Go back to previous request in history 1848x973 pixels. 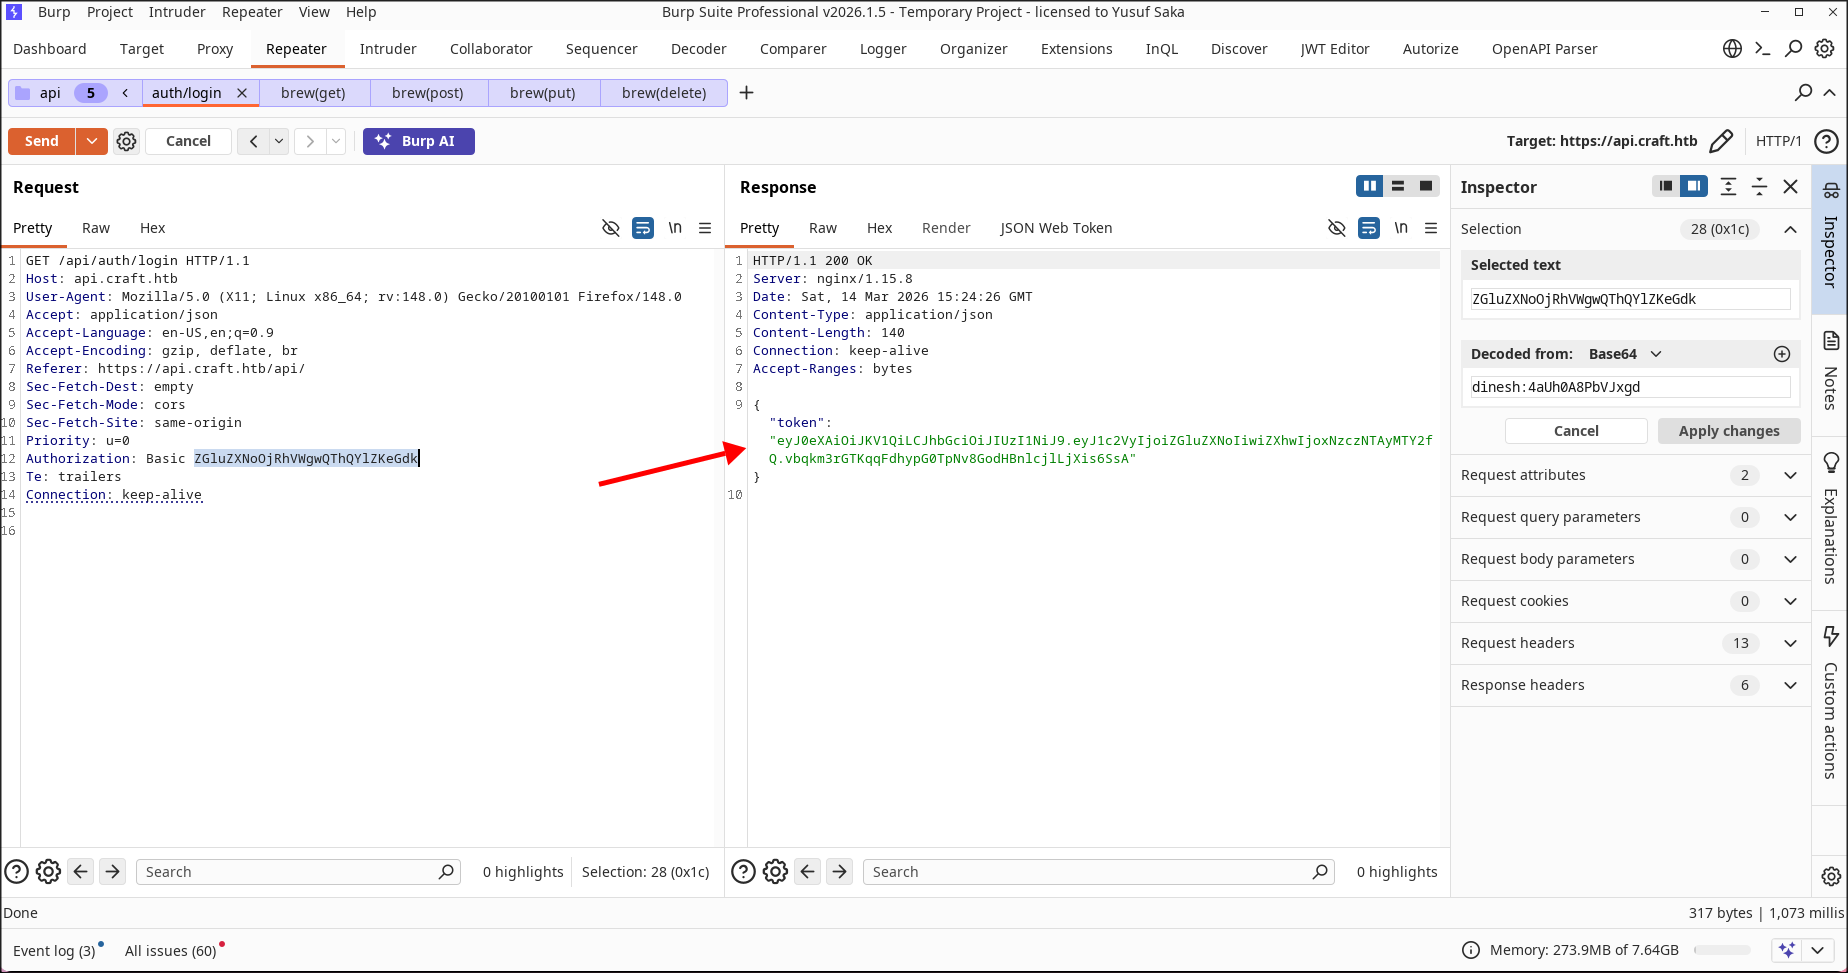253,141
